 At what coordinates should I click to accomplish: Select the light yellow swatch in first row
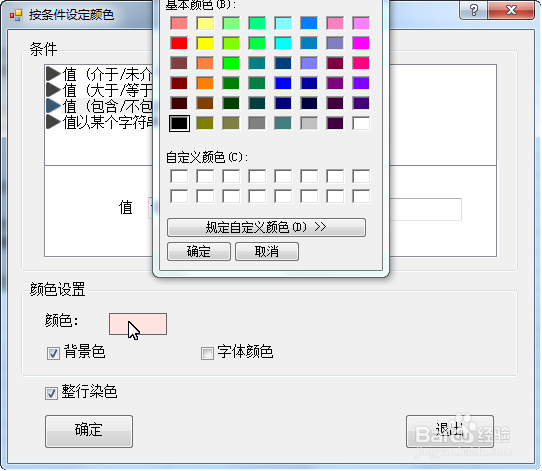[x=205, y=23]
